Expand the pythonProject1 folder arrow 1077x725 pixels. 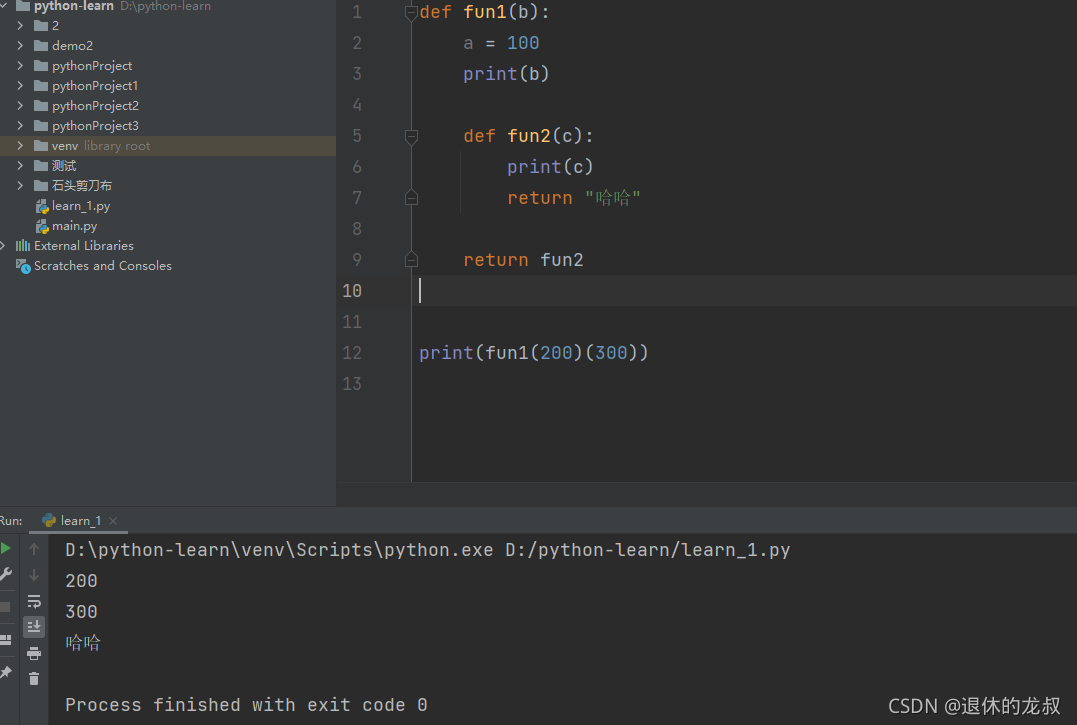click(x=20, y=85)
